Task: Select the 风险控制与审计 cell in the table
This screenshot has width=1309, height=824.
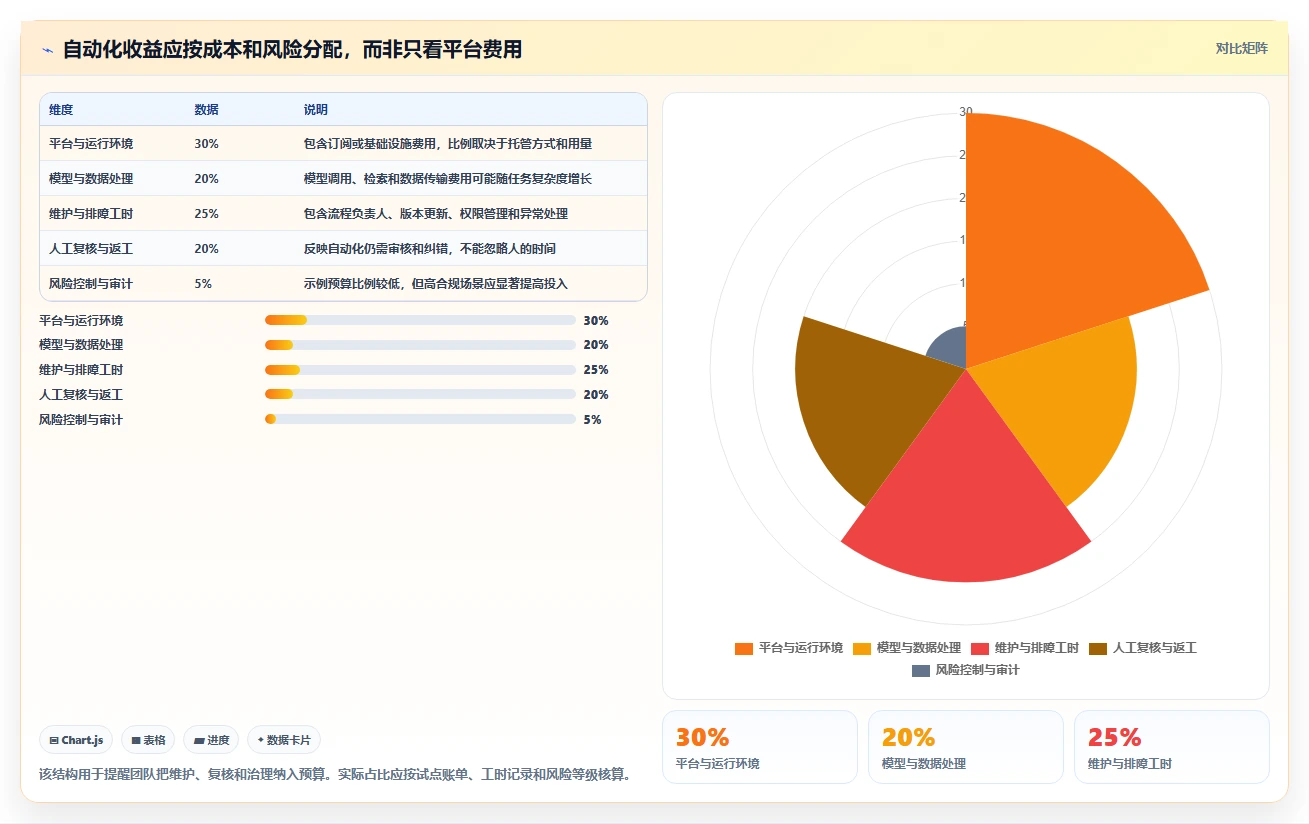Action: 91,284
